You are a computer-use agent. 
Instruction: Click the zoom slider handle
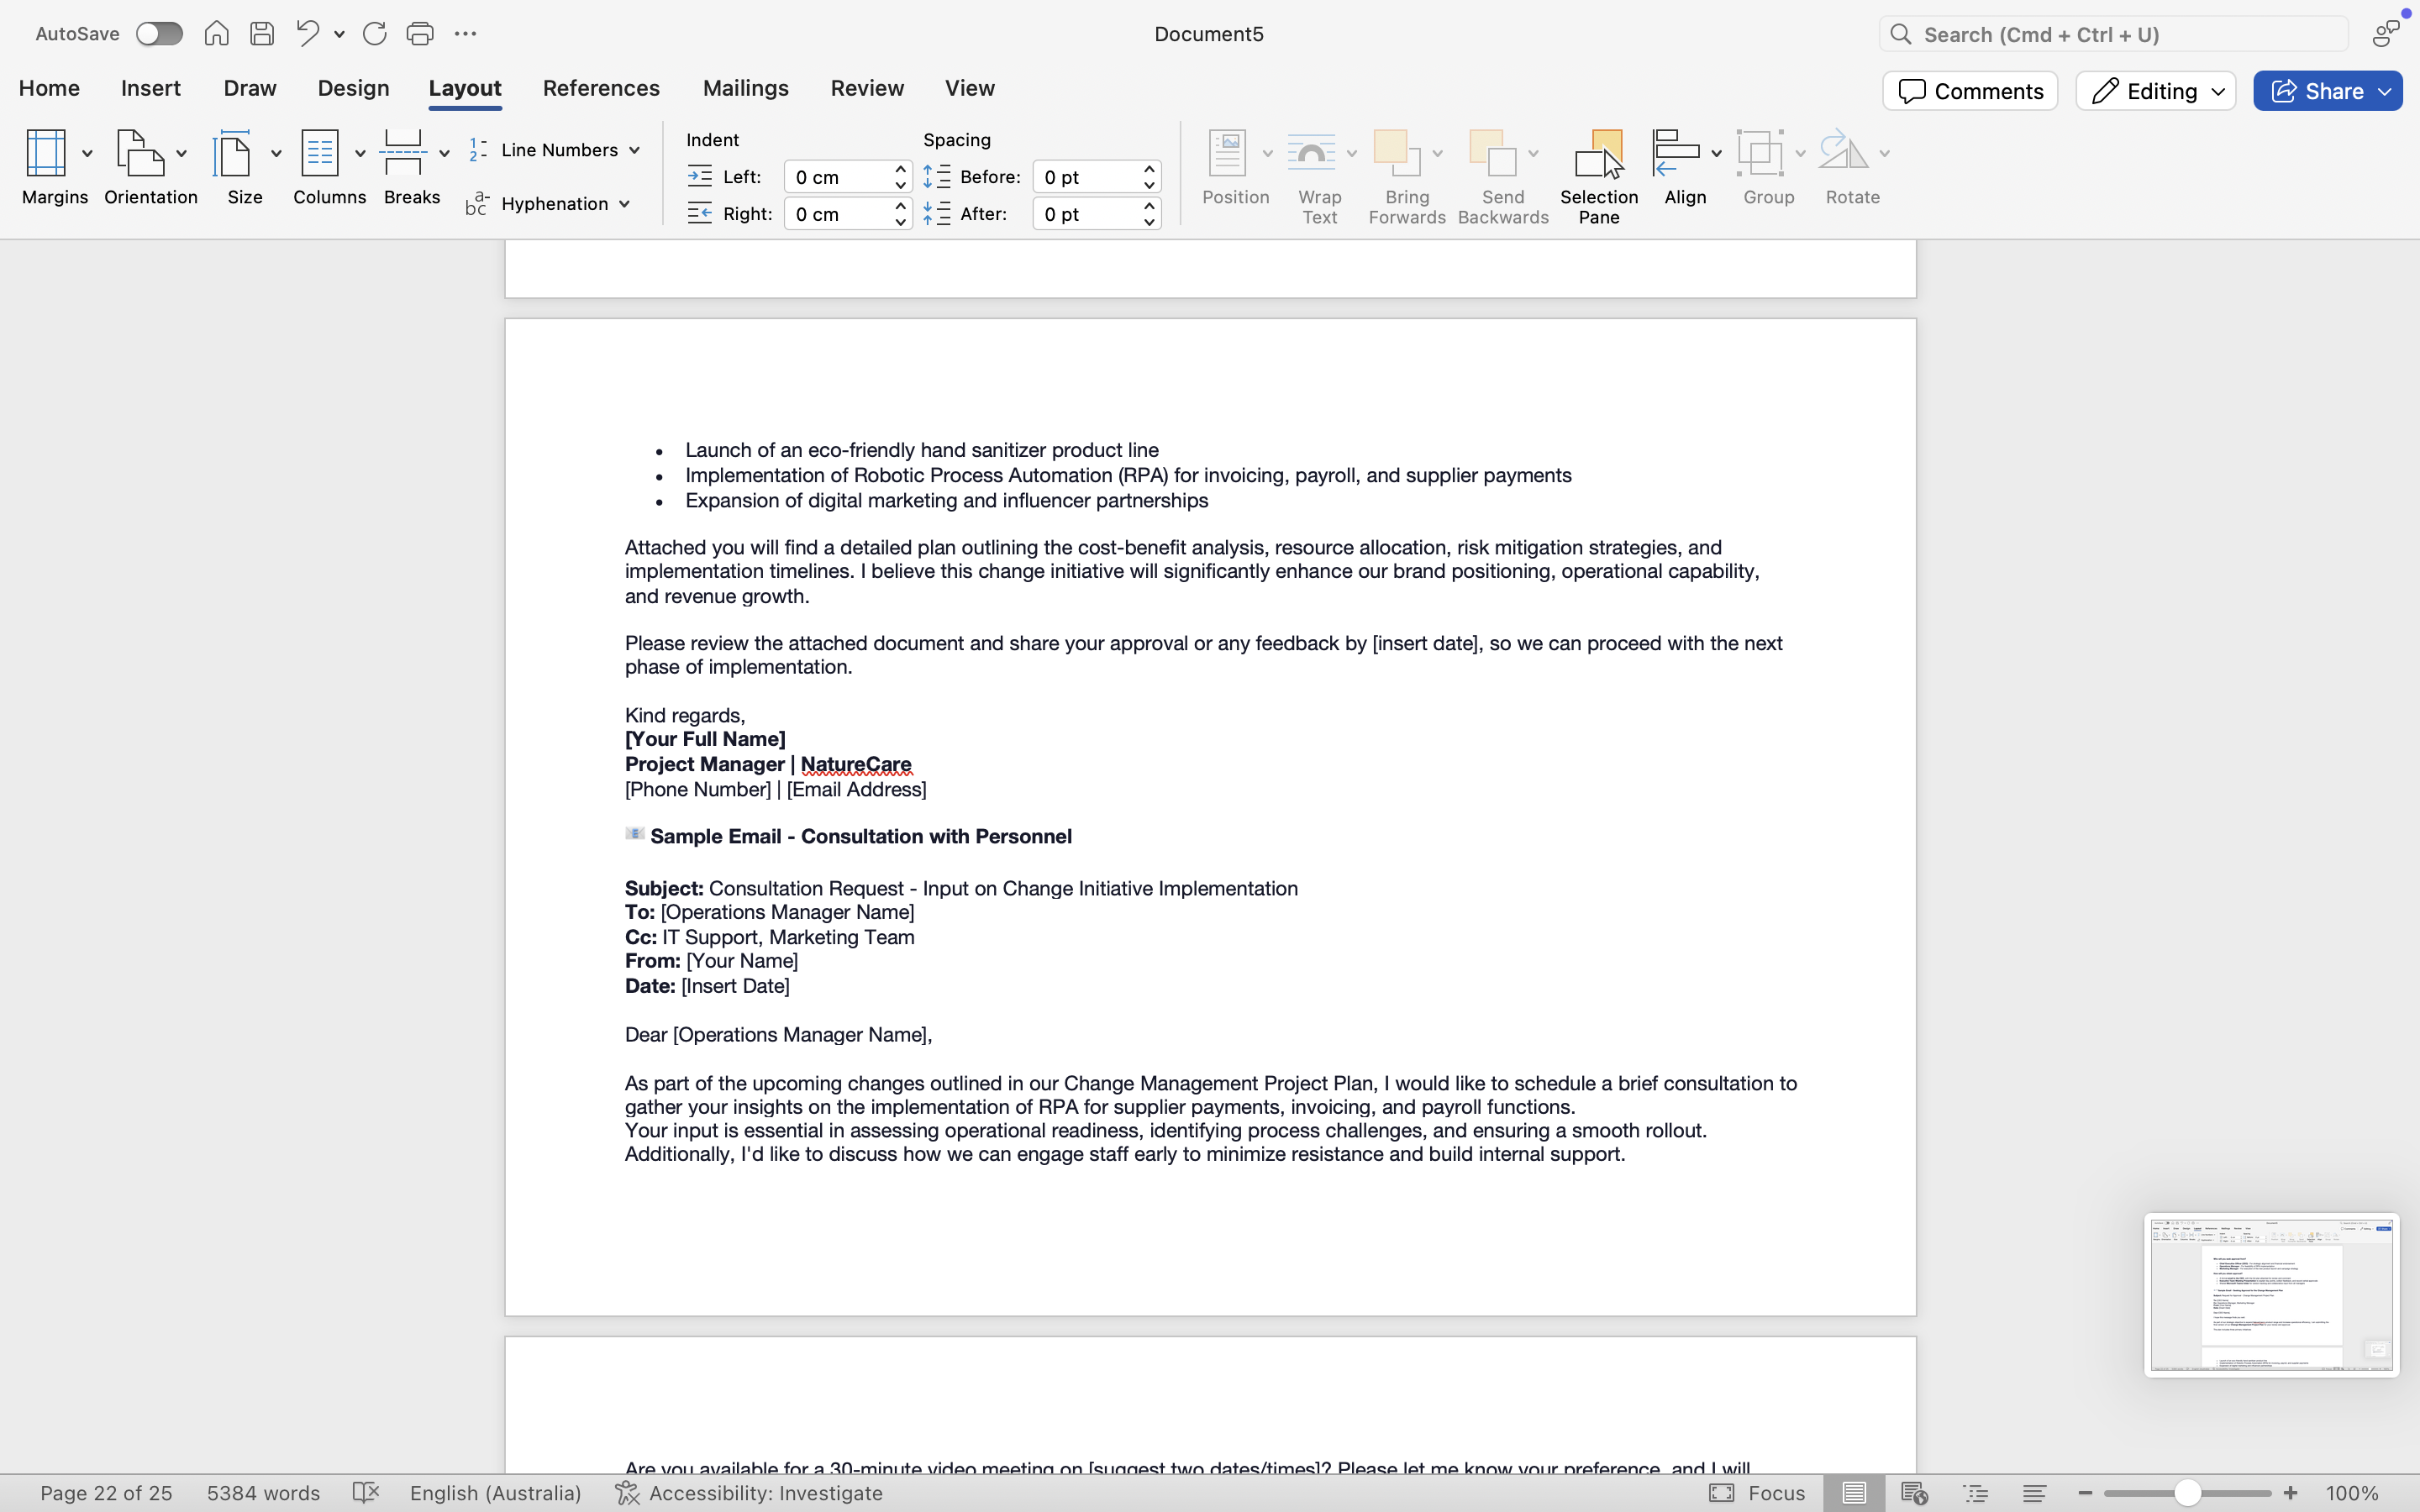pyautogui.click(x=2187, y=1493)
